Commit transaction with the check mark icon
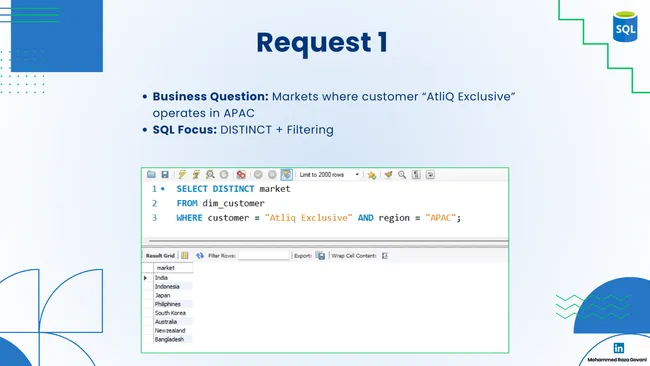 coord(258,175)
